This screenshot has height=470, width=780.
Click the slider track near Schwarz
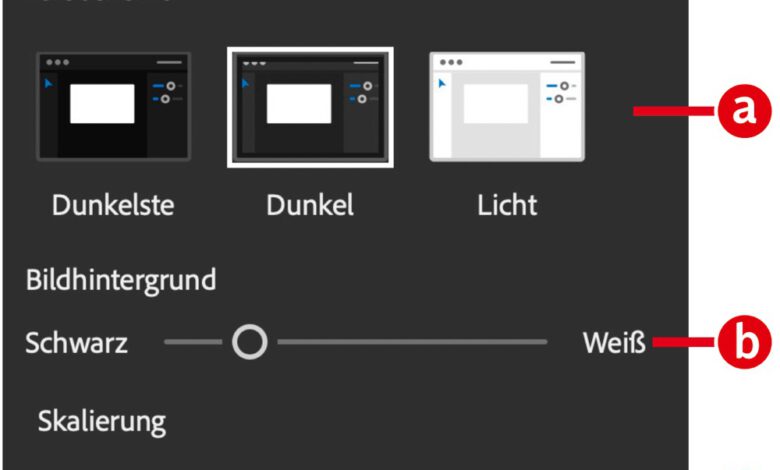185,343
